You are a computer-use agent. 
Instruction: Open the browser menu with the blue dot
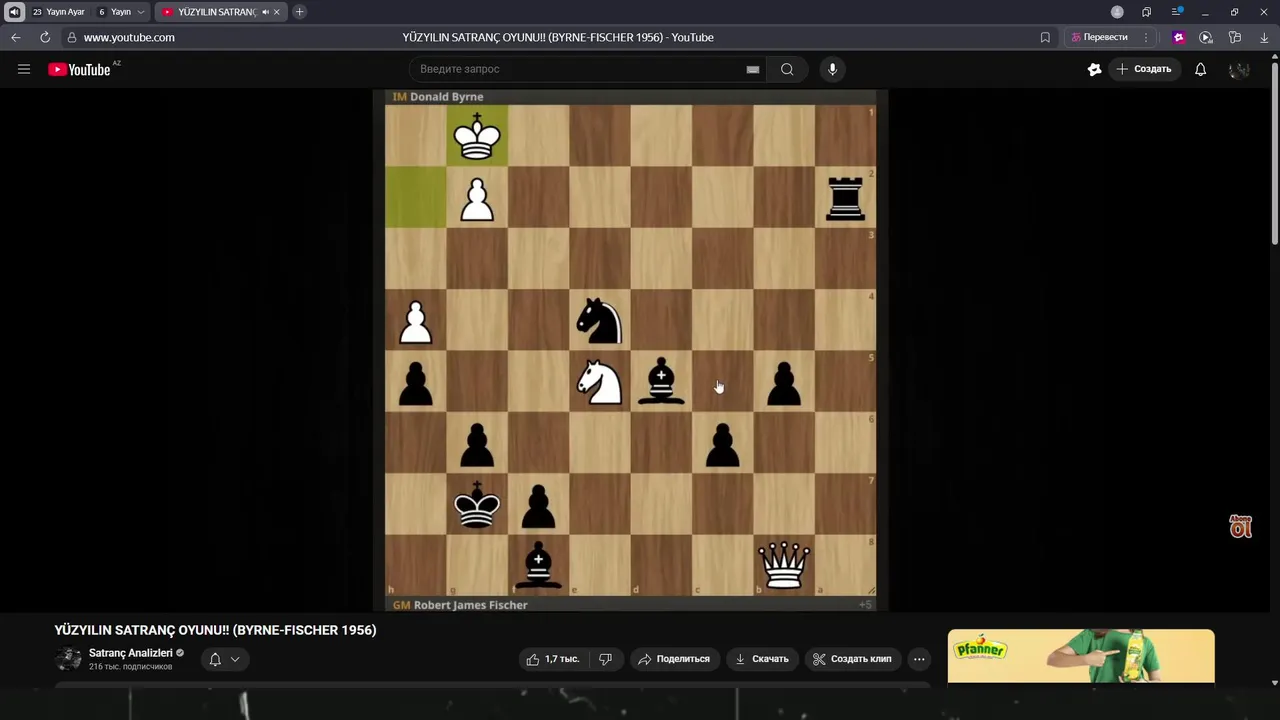click(x=1177, y=12)
